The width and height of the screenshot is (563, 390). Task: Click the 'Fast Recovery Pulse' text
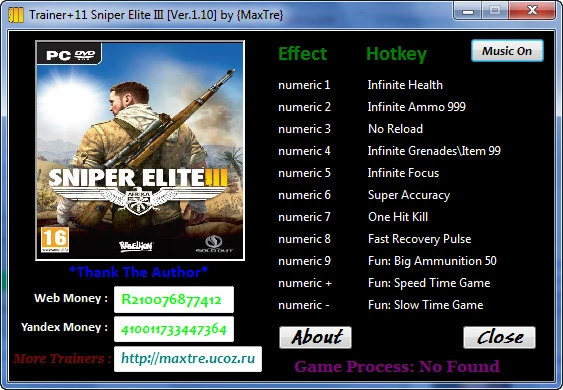click(419, 239)
